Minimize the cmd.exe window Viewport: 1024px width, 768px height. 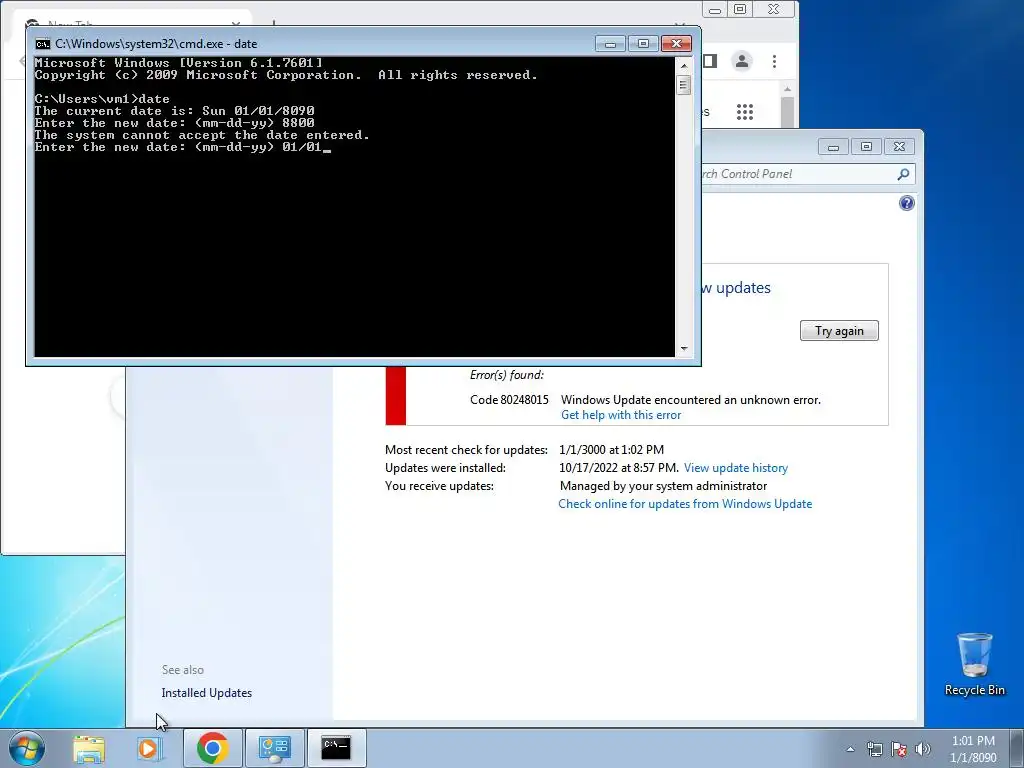[x=611, y=44]
